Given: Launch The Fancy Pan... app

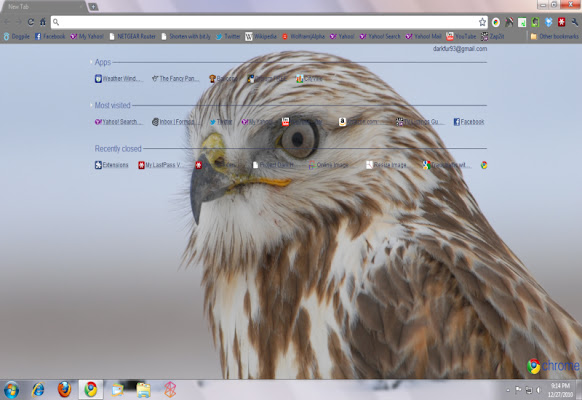Looking at the screenshot, I should tap(176, 79).
